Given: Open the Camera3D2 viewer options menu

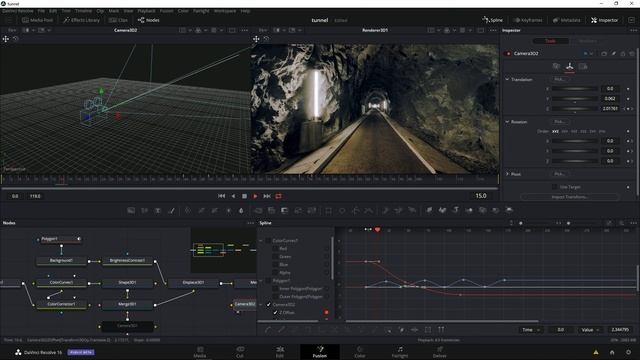Looking at the screenshot, I should click(x=244, y=30).
